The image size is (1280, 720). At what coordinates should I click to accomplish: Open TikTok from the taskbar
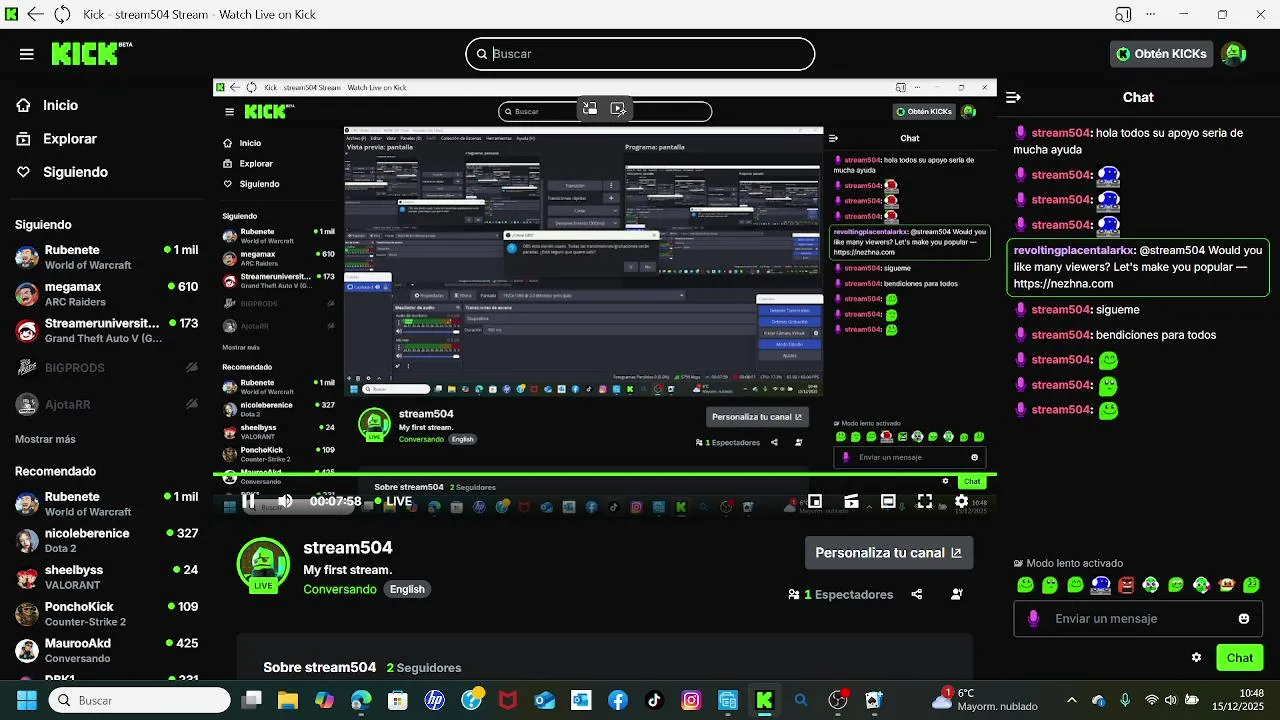point(654,700)
